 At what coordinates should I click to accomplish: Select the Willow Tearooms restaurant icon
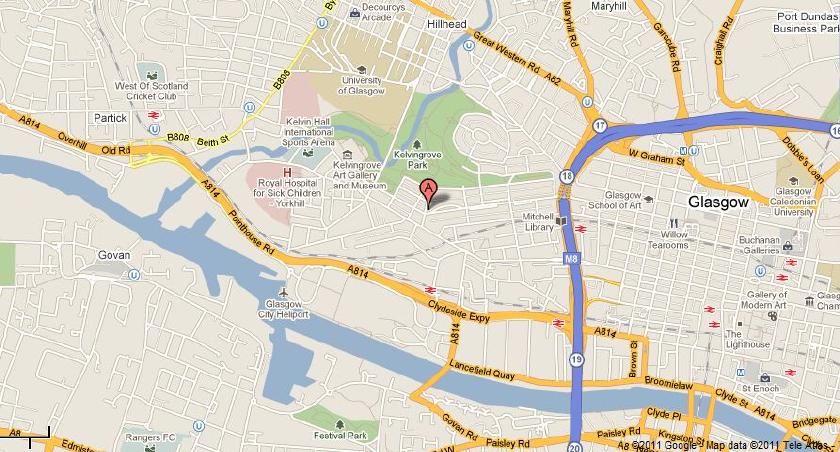click(x=674, y=223)
